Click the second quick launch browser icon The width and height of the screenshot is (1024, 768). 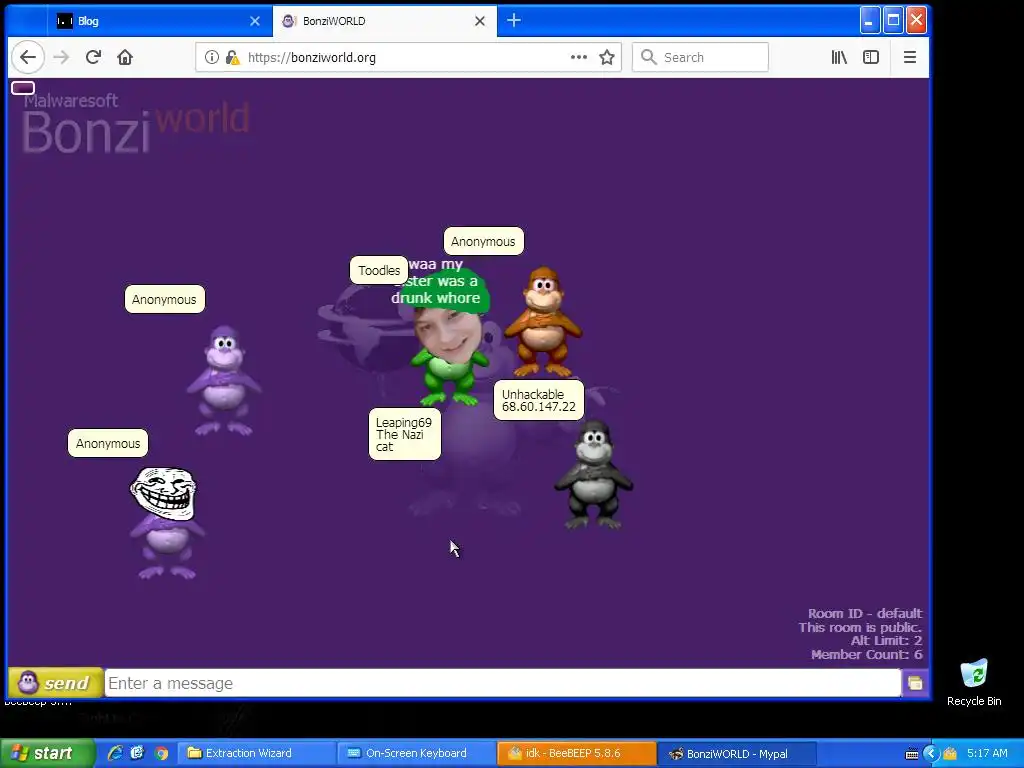click(137, 753)
